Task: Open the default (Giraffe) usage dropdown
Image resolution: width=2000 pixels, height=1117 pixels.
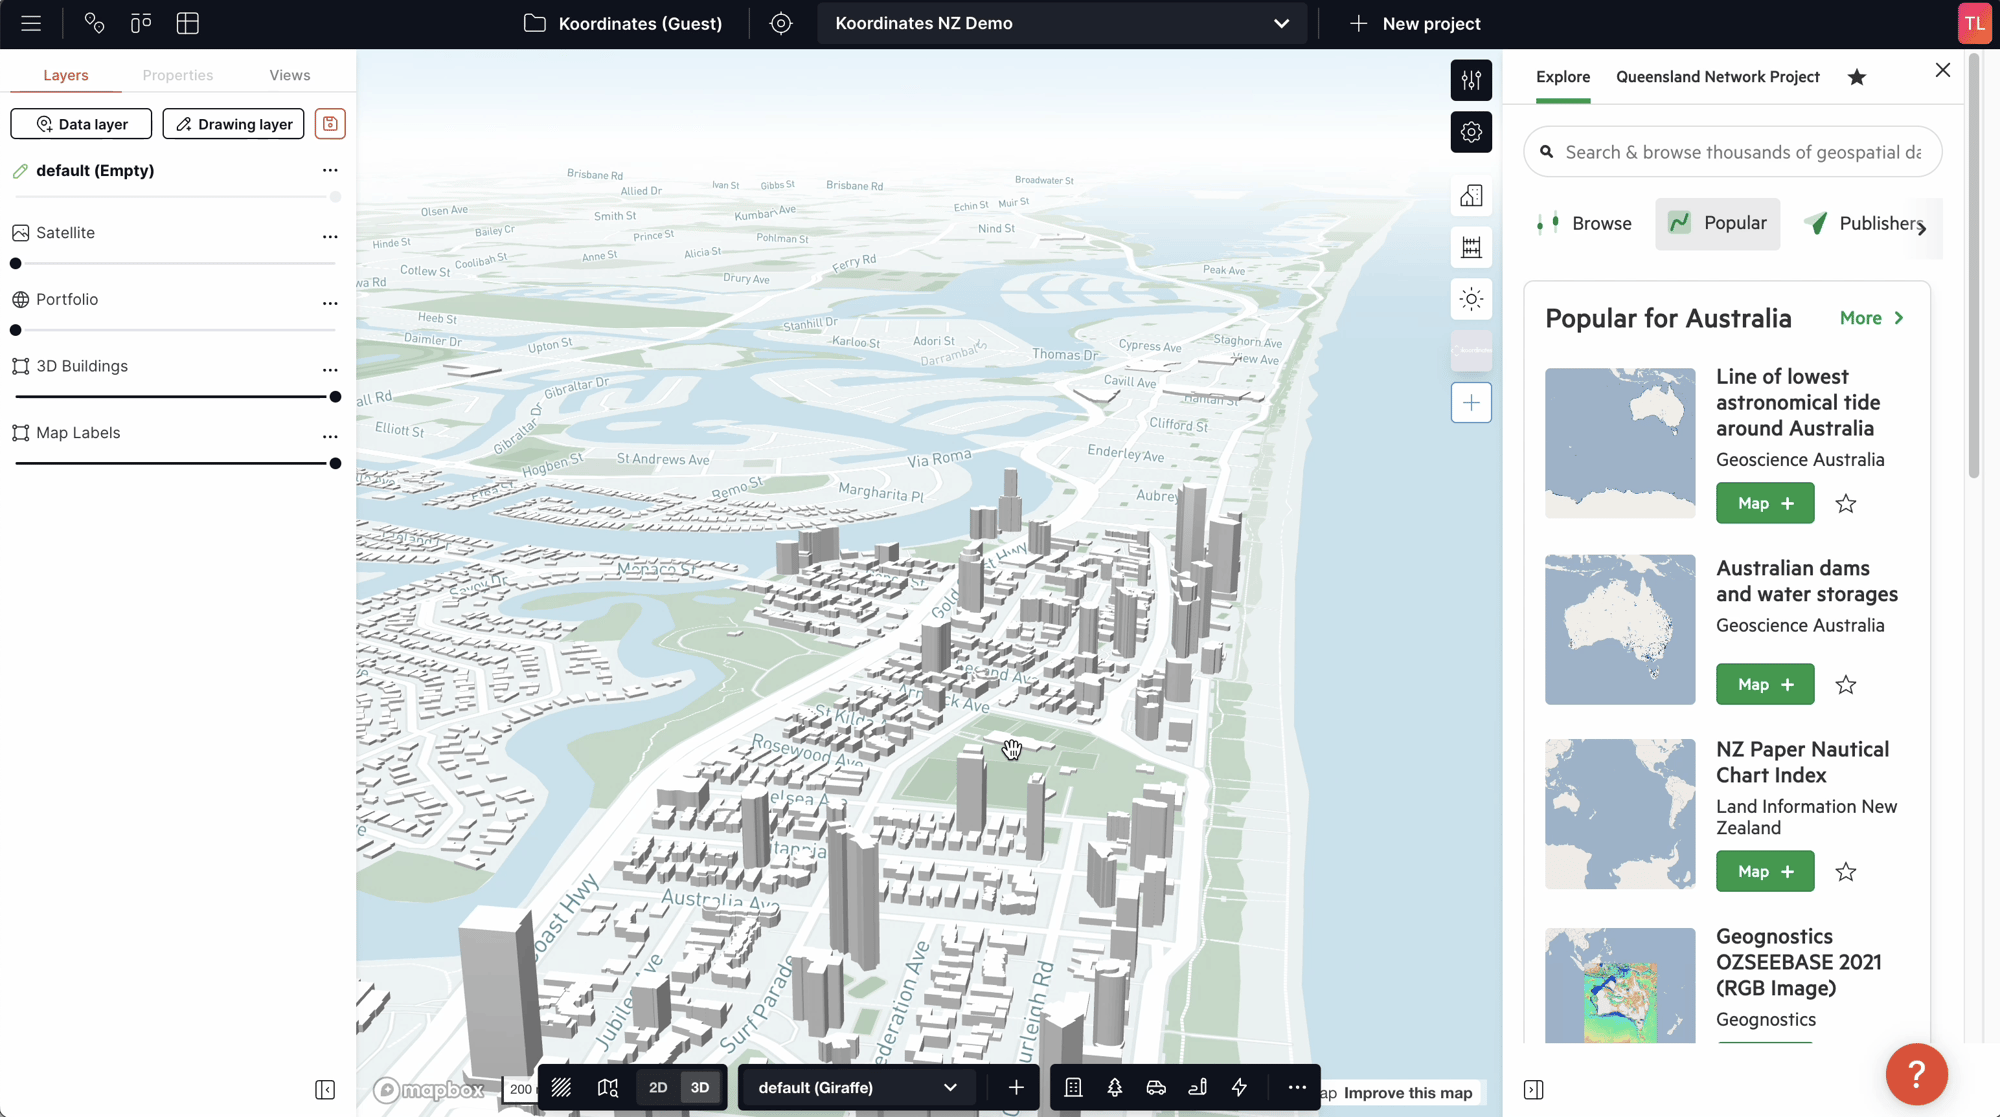Action: point(857,1088)
